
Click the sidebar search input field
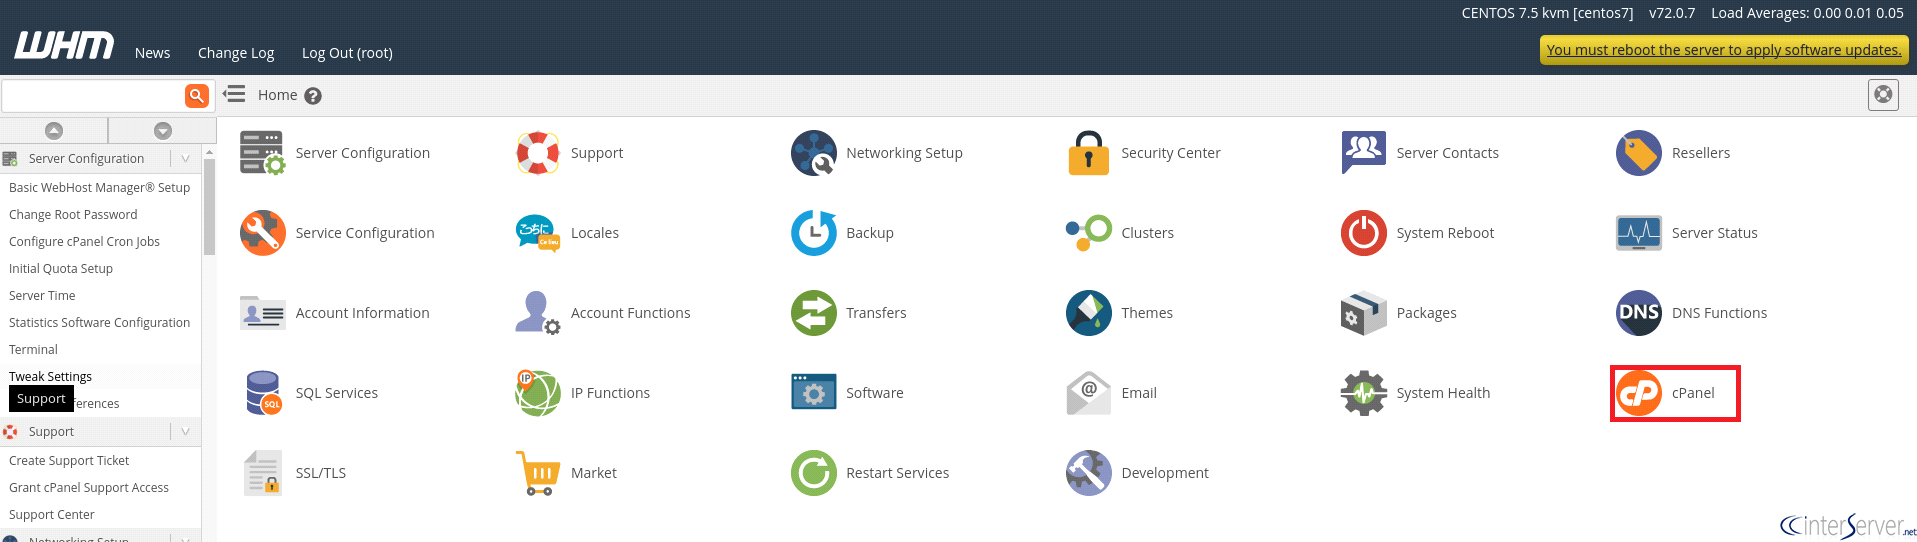93,95
